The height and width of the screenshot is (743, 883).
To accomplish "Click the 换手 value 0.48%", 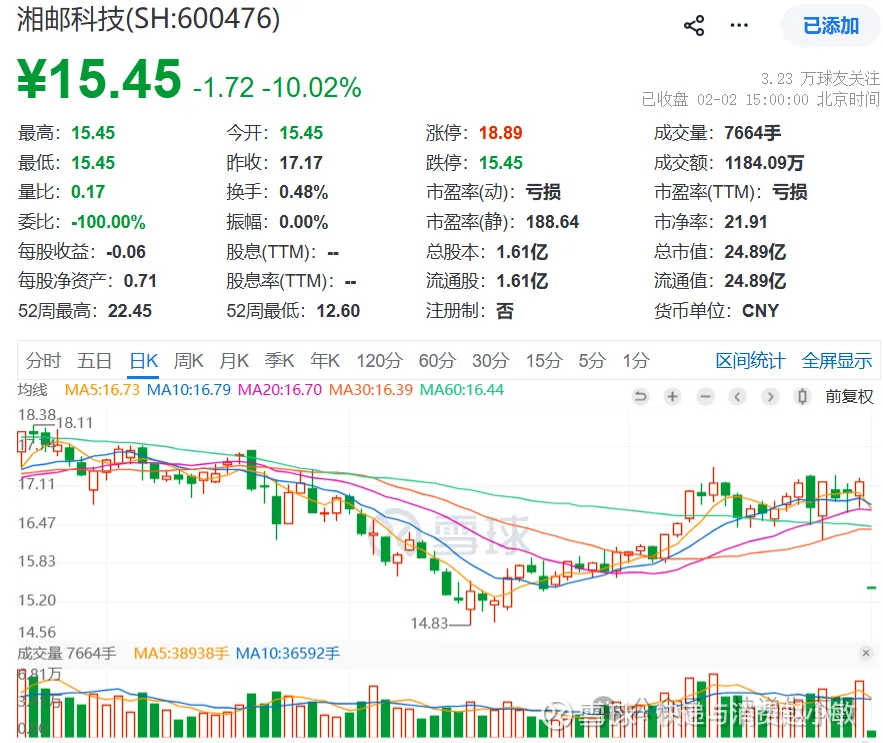I will 304,192.
